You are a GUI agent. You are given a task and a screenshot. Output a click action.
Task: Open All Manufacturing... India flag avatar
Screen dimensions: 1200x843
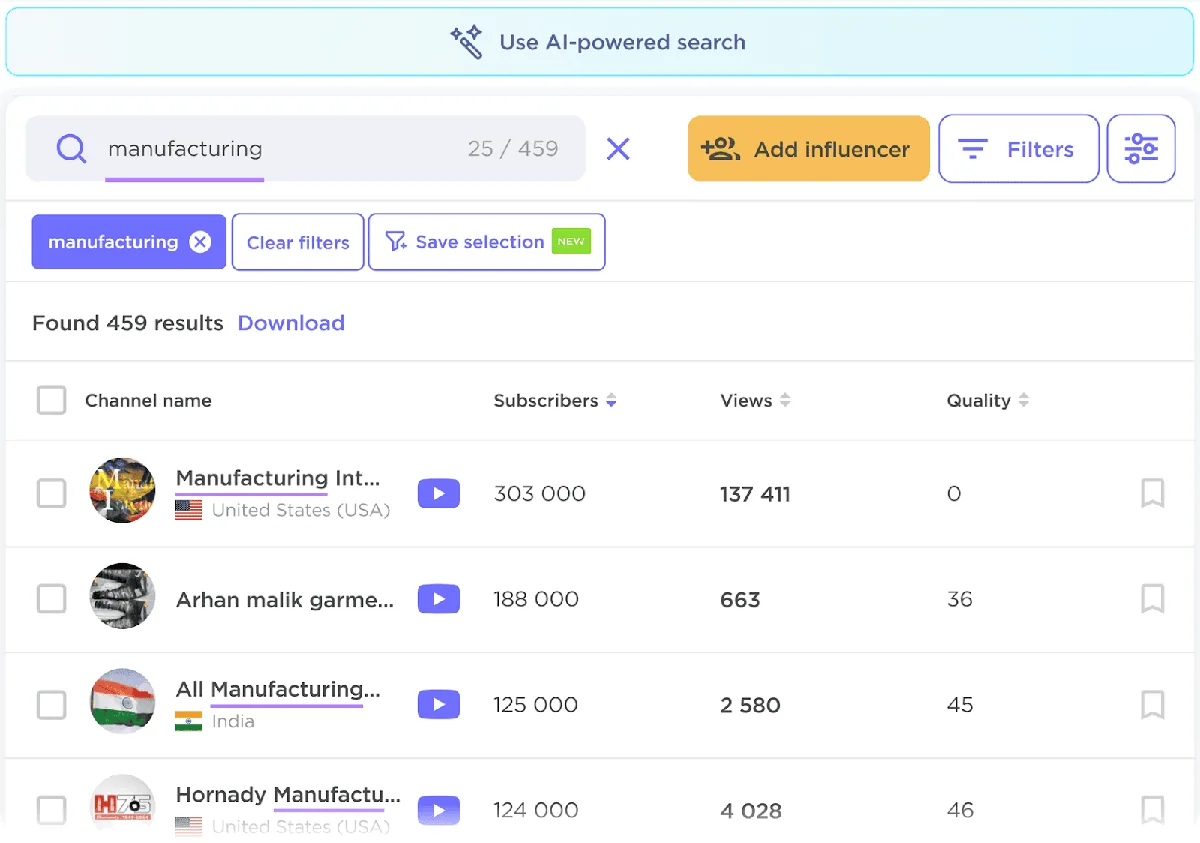[x=122, y=702]
